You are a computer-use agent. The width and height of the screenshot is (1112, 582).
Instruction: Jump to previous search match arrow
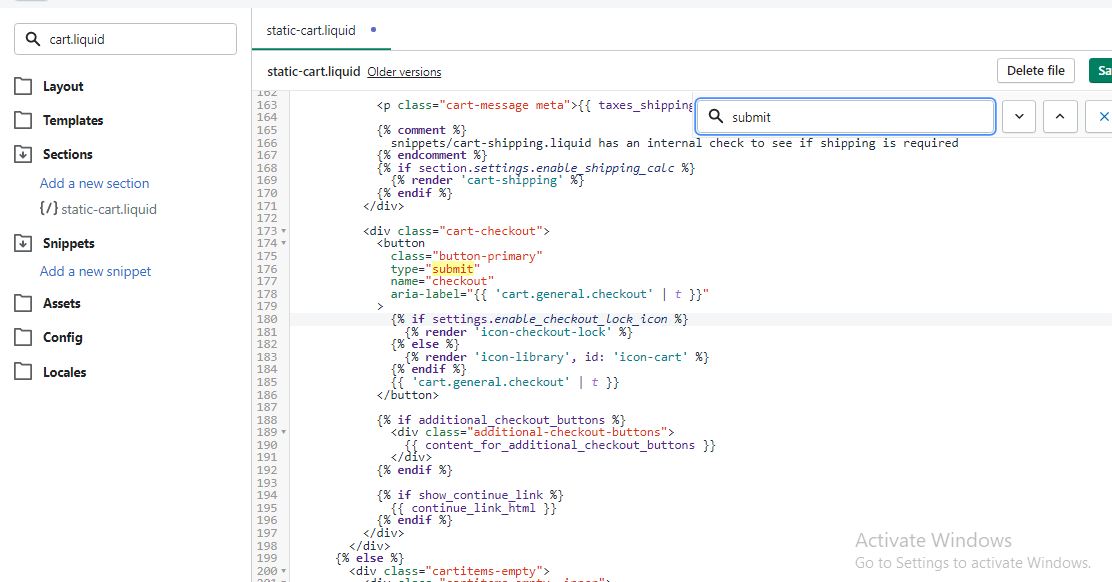tap(1060, 116)
